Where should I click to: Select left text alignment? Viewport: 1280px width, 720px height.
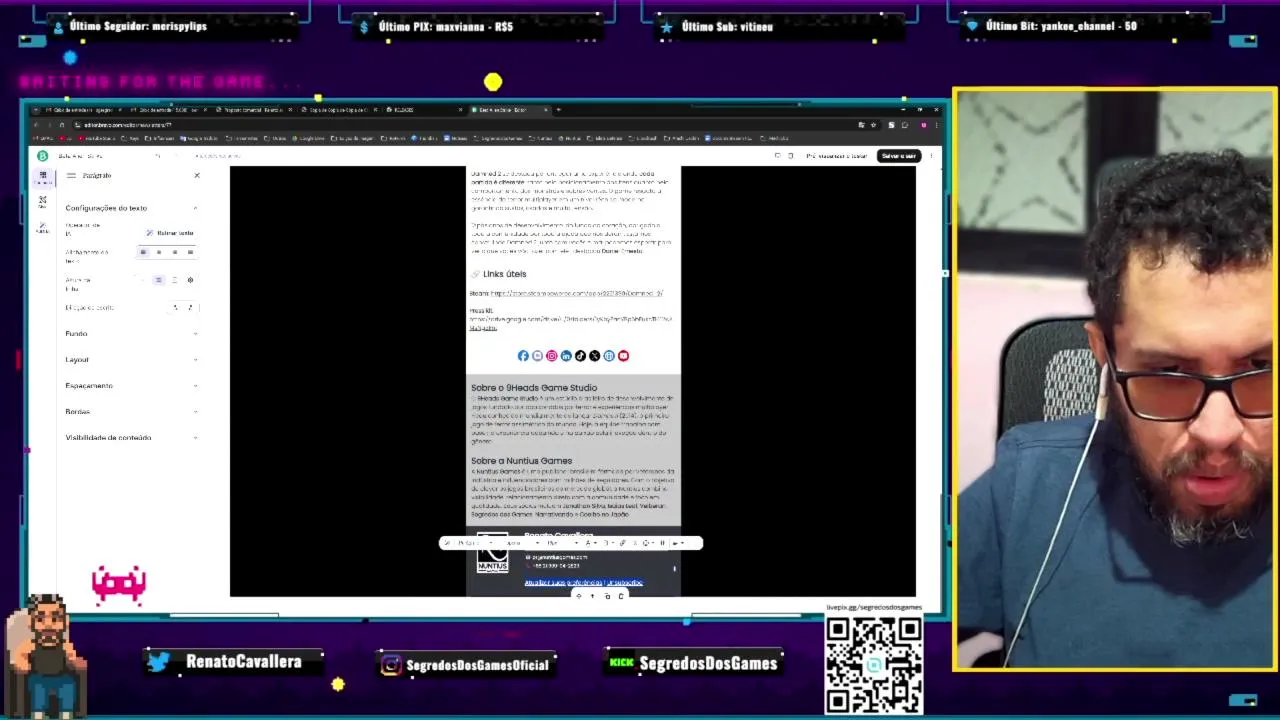click(143, 252)
